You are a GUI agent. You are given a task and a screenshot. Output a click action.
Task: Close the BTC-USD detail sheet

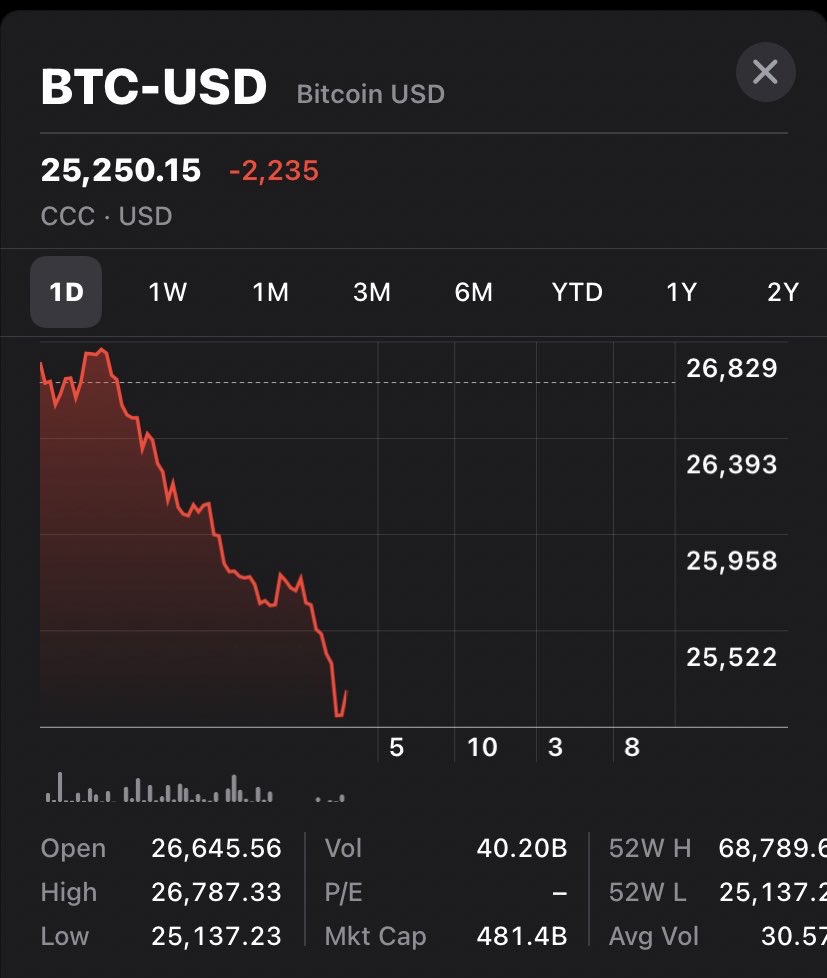[765, 72]
